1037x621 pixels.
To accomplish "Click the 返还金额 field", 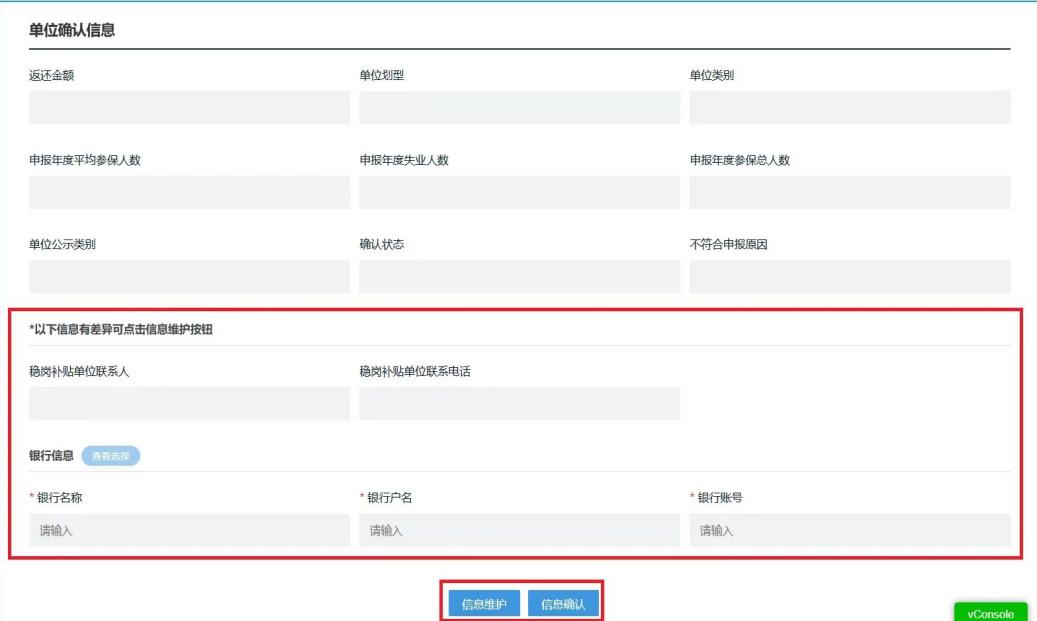I will [x=189, y=108].
